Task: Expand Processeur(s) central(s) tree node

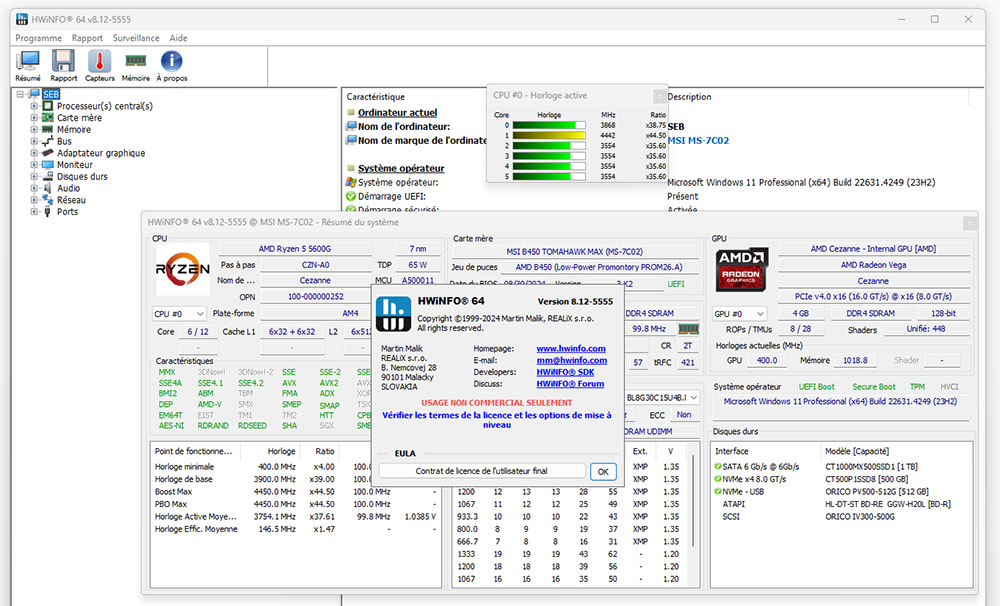Action: [34, 106]
